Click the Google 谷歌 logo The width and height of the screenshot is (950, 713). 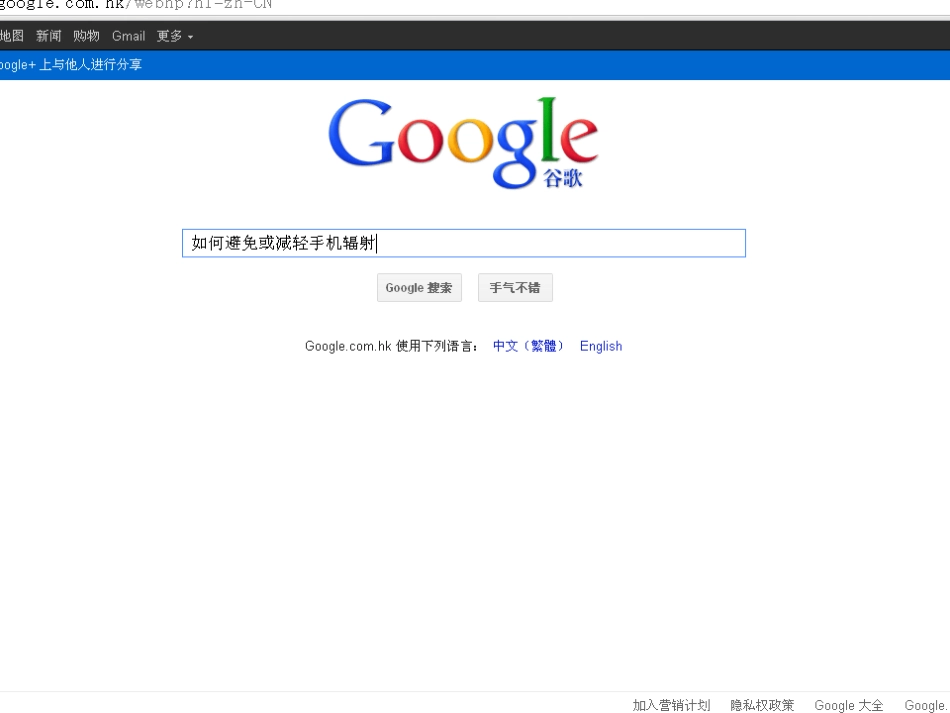click(x=463, y=144)
